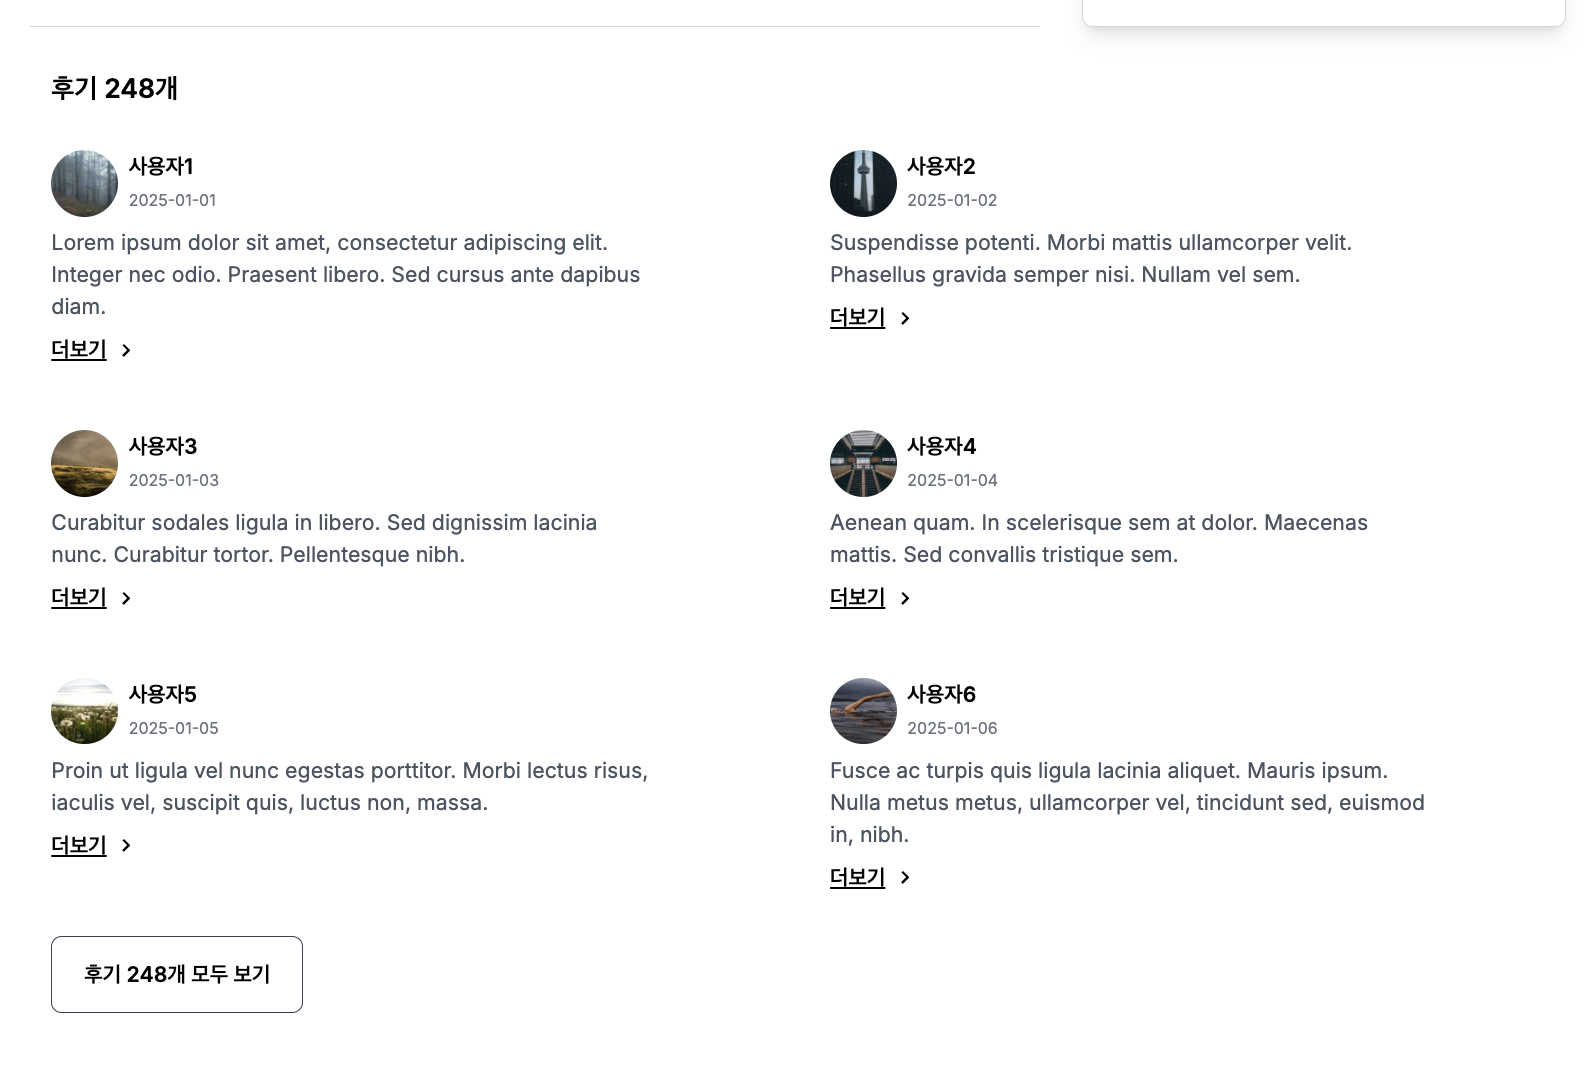Screen dimensions: 1594x1090
Task: Open 사용자6's swimmer profile avatar
Action: [863, 712]
